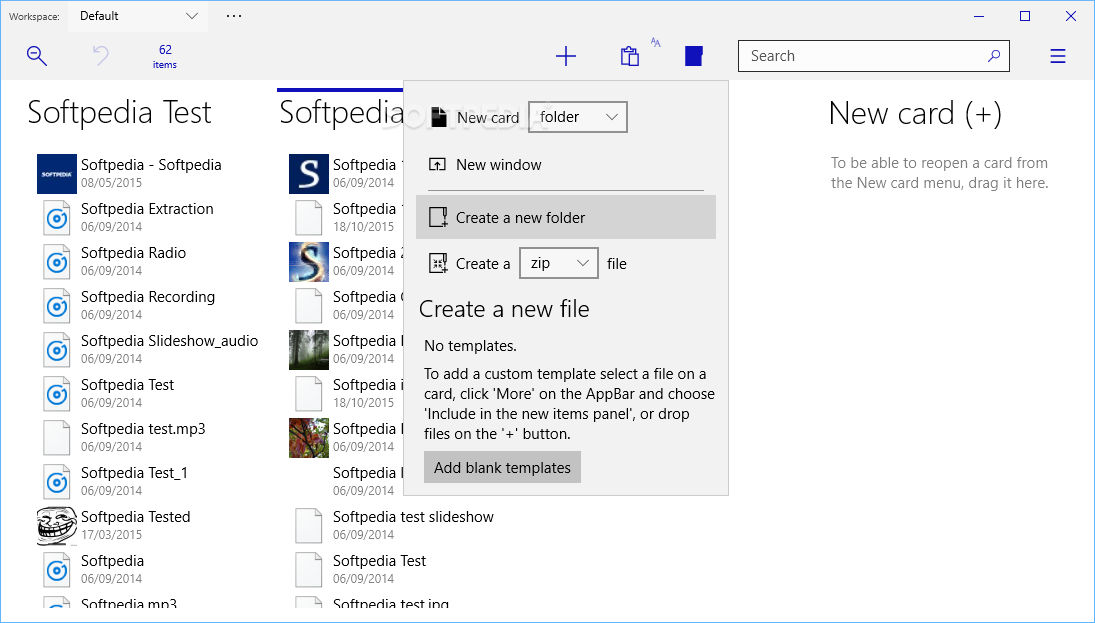Select Softpedia test slideshow file icon
The image size is (1095, 623).
click(309, 526)
